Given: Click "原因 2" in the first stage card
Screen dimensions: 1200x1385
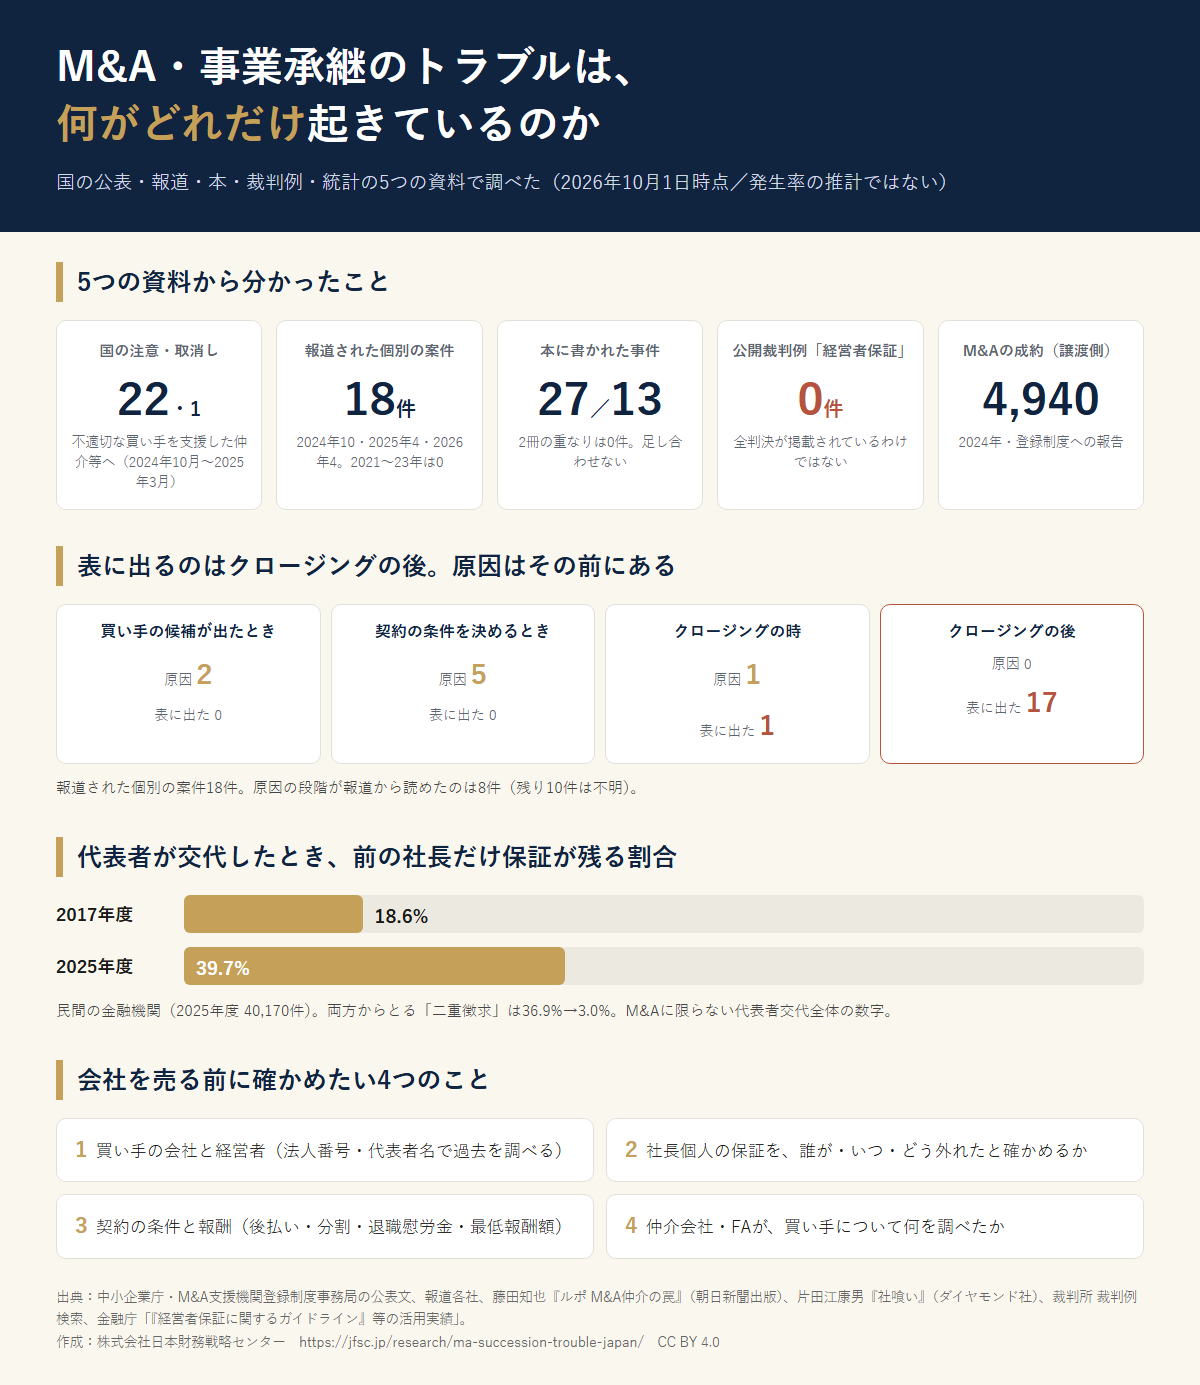Looking at the screenshot, I should click(x=188, y=676).
